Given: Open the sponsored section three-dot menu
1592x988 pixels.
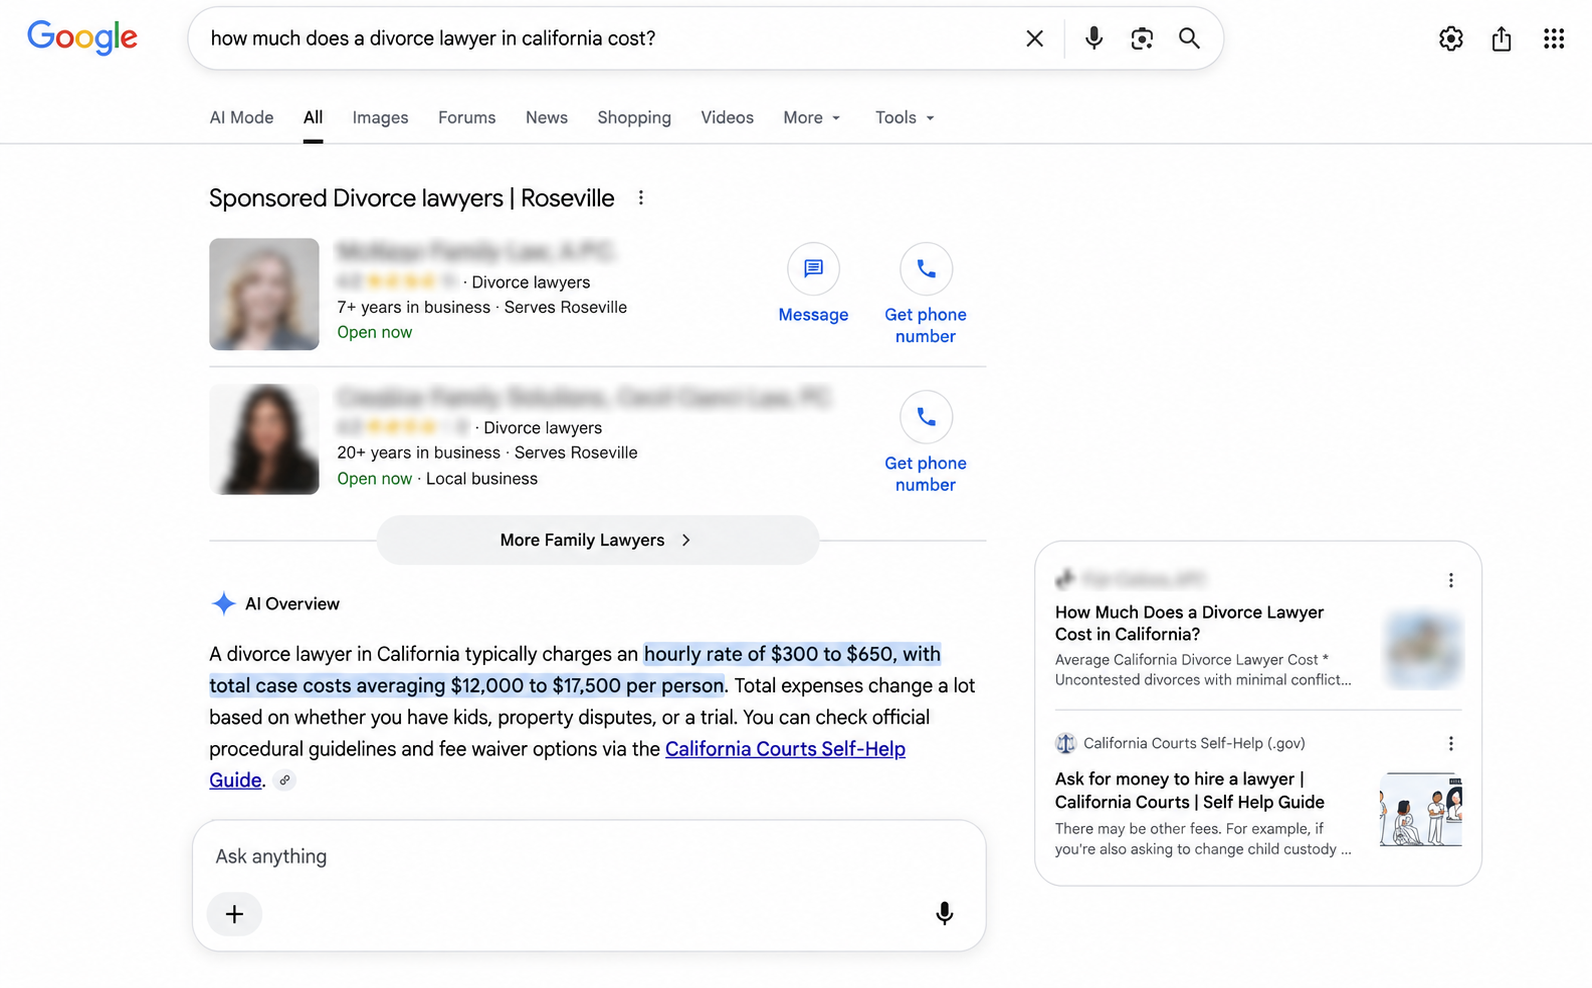Looking at the screenshot, I should pos(641,198).
